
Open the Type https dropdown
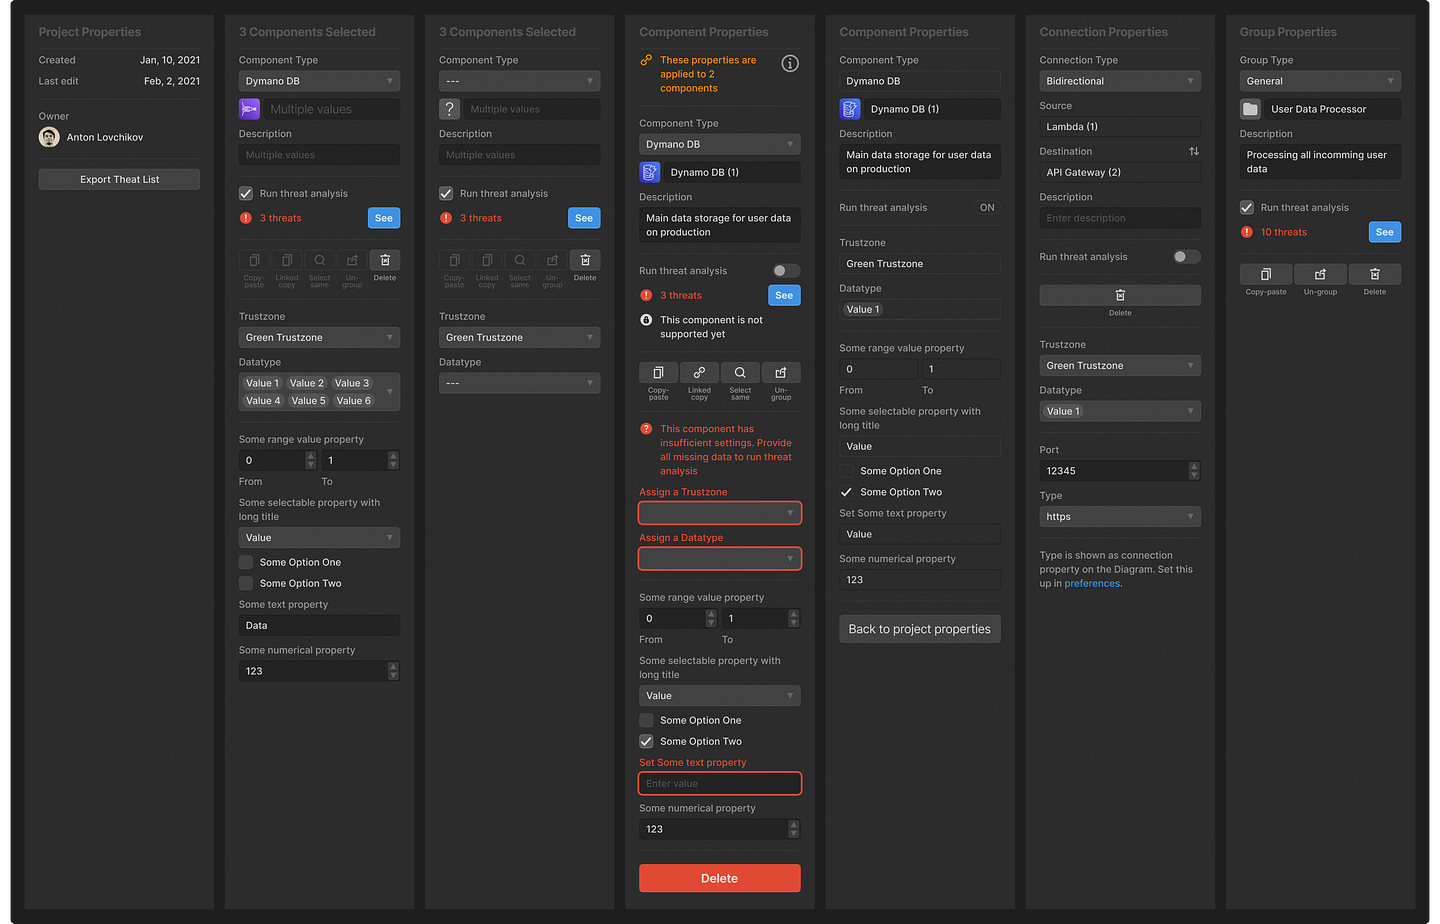coord(1120,517)
